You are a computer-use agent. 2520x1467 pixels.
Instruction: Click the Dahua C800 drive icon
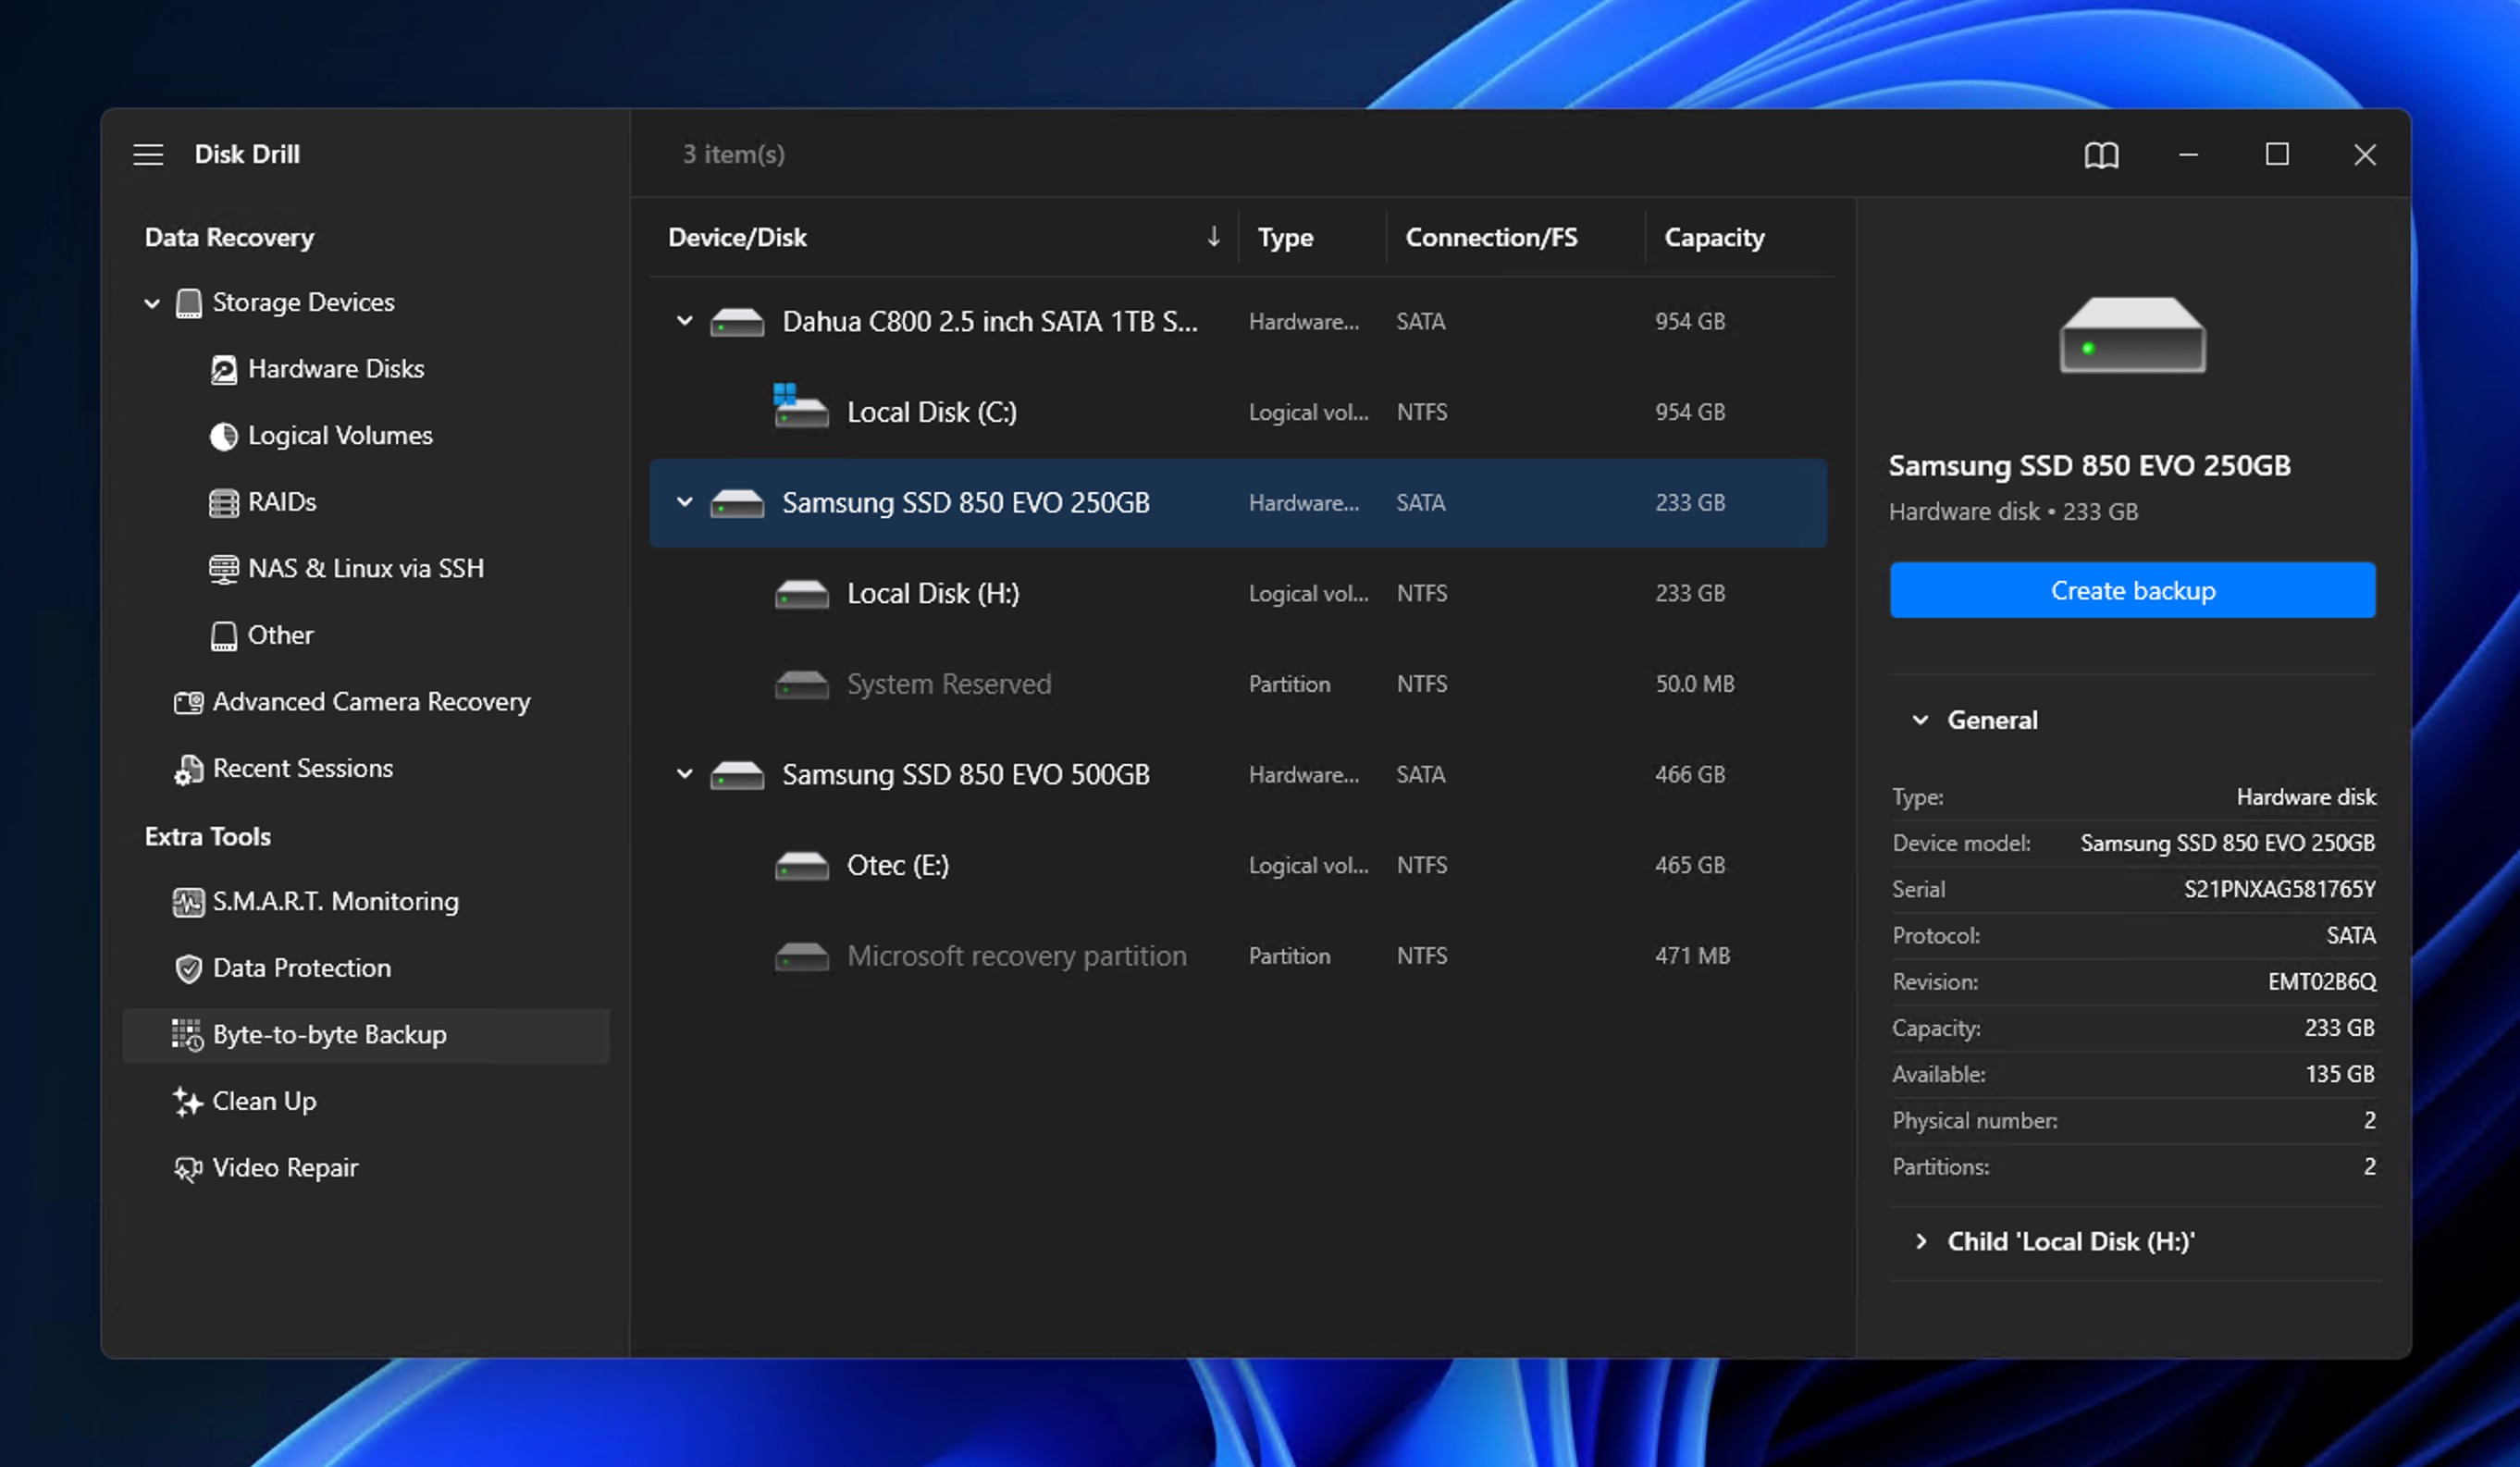737,322
